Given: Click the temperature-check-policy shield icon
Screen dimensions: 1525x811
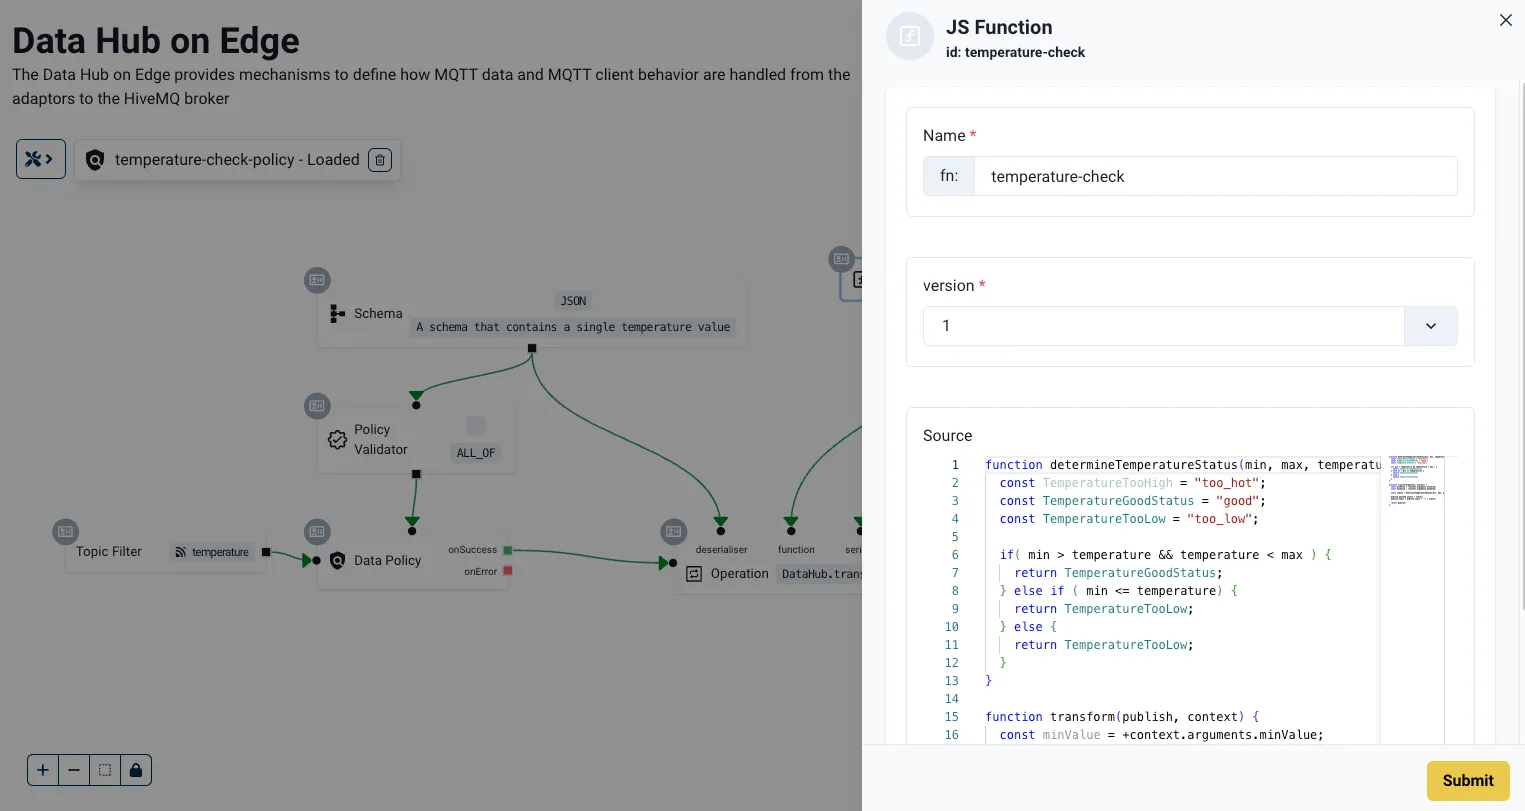Looking at the screenshot, I should (x=95, y=160).
